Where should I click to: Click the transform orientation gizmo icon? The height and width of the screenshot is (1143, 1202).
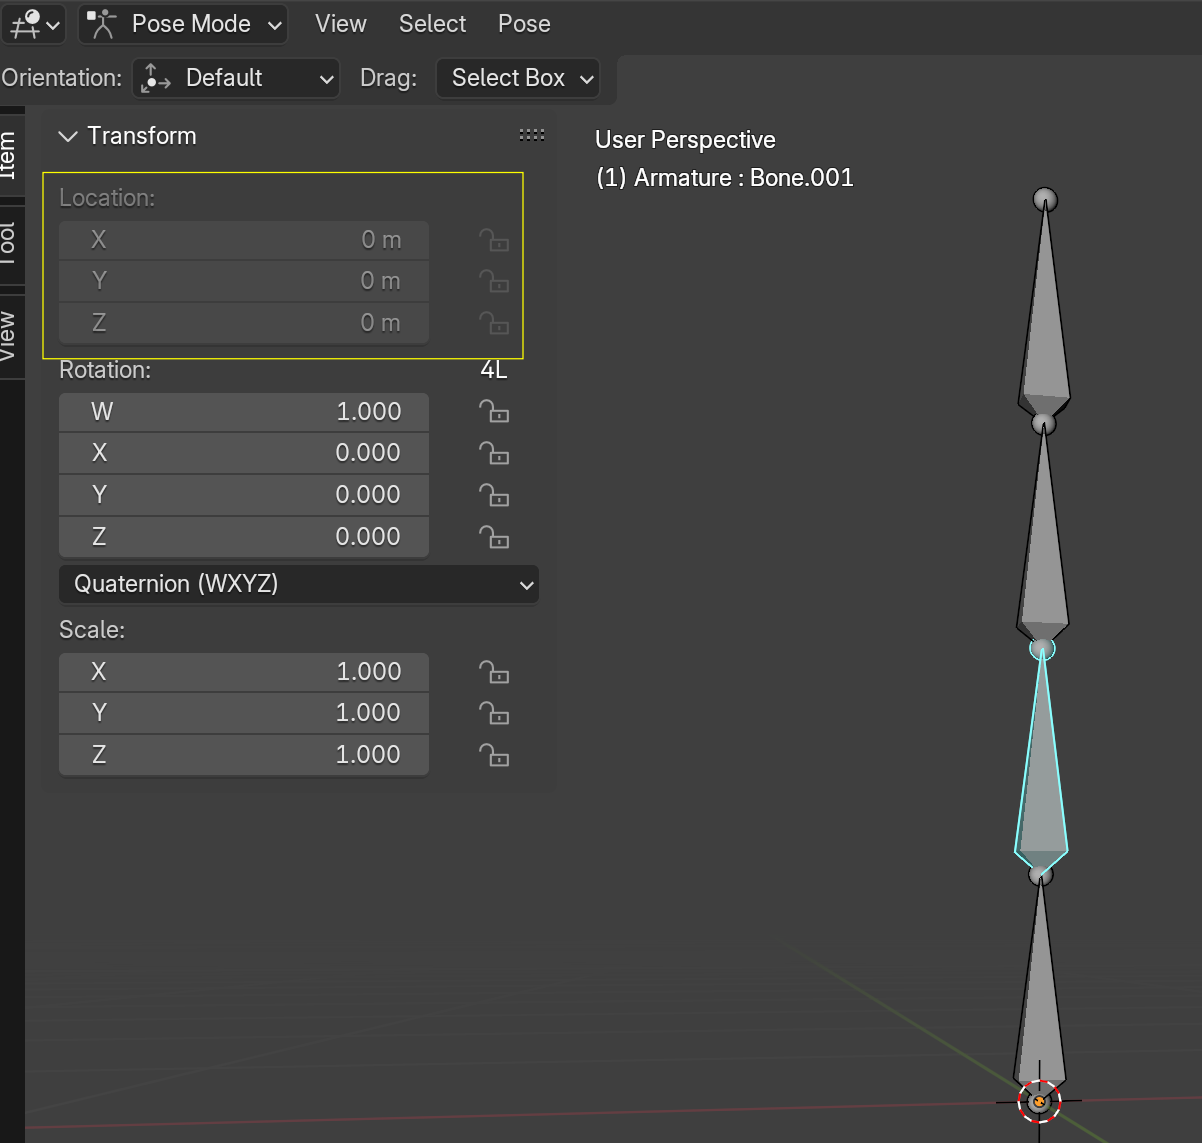pyautogui.click(x=154, y=78)
